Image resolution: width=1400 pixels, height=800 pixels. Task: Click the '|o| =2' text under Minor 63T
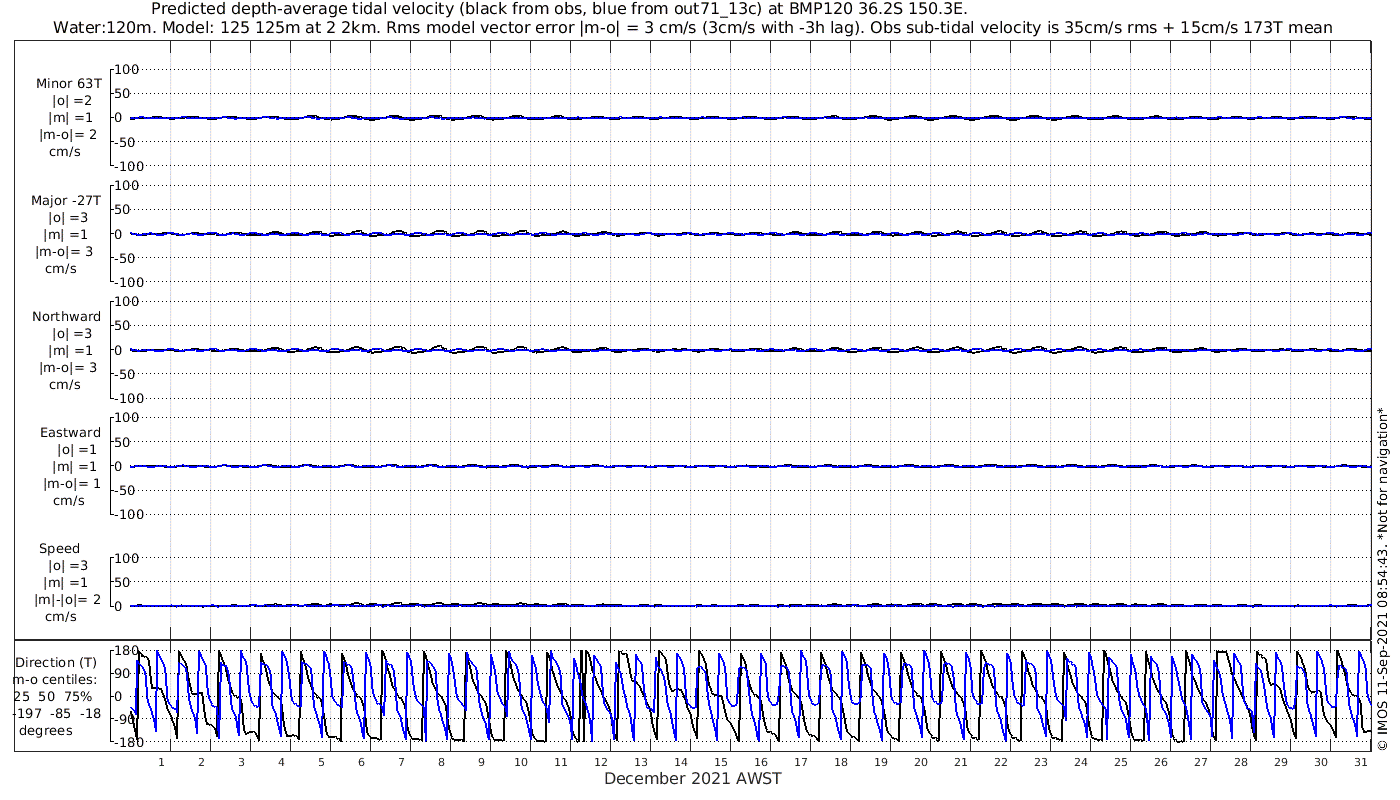click(72, 101)
